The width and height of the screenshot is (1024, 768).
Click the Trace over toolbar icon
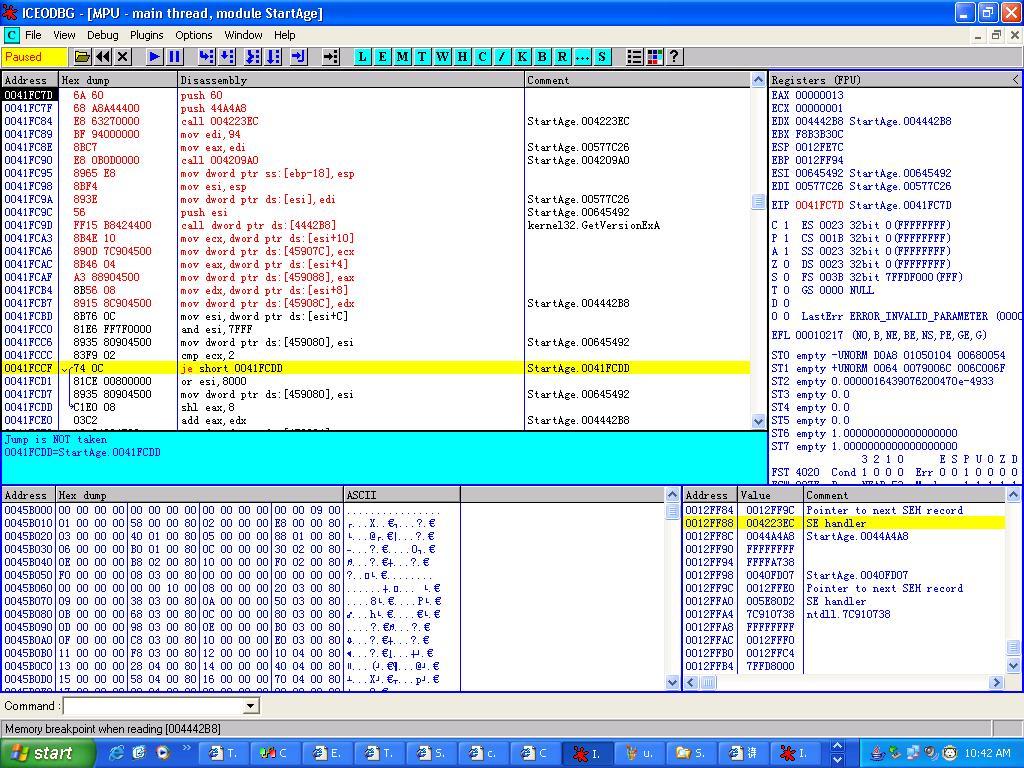[273, 57]
